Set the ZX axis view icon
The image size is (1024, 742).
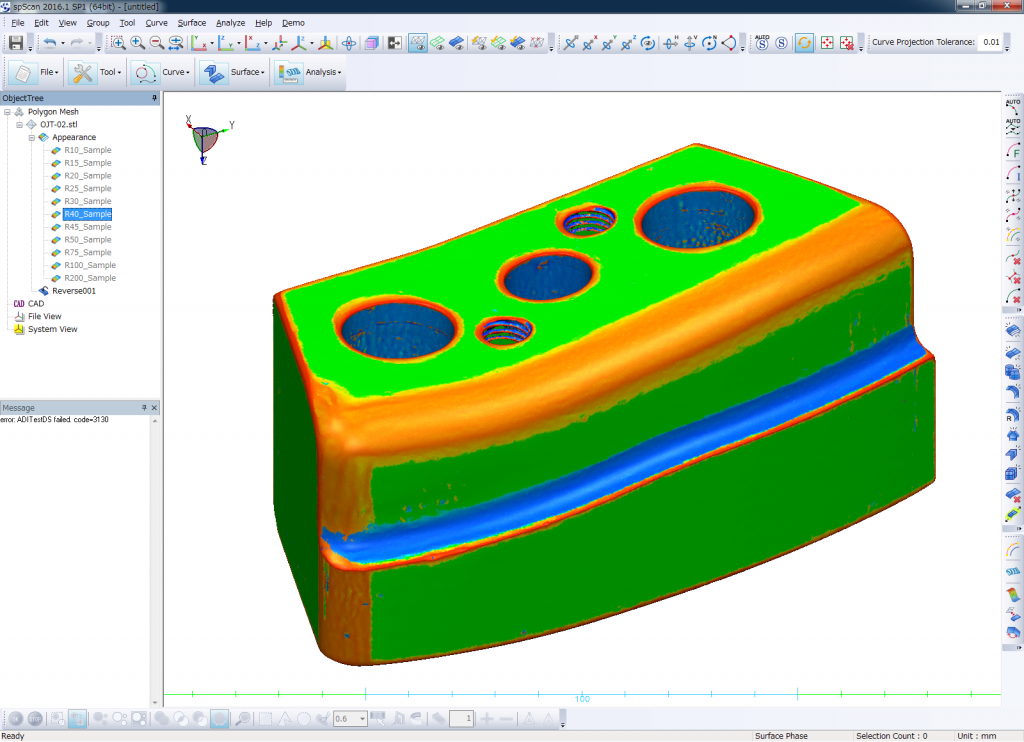253,43
